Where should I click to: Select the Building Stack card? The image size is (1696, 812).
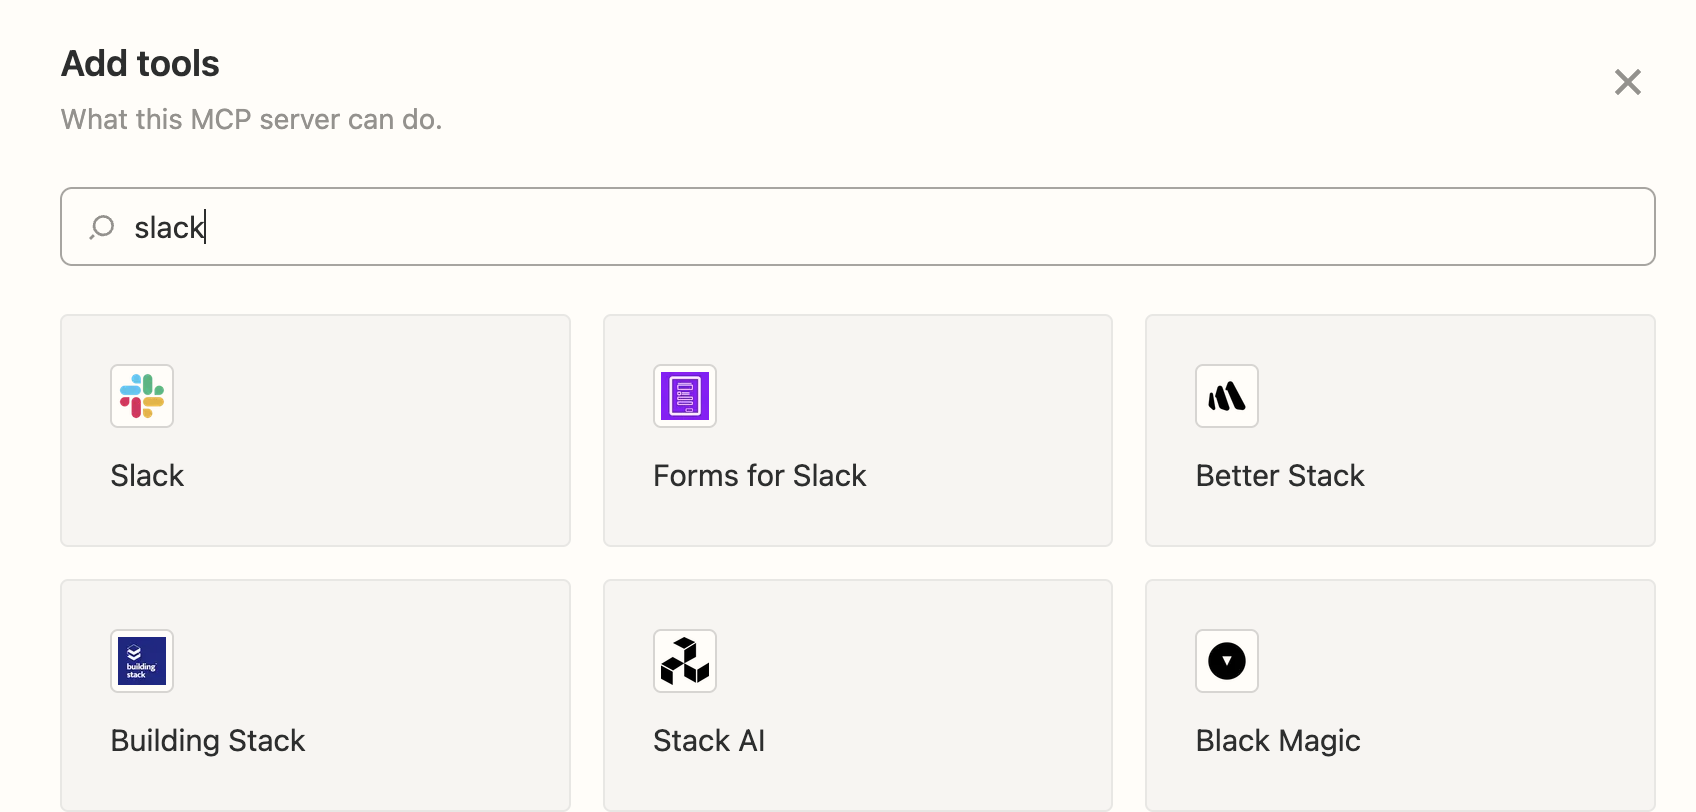pos(315,696)
